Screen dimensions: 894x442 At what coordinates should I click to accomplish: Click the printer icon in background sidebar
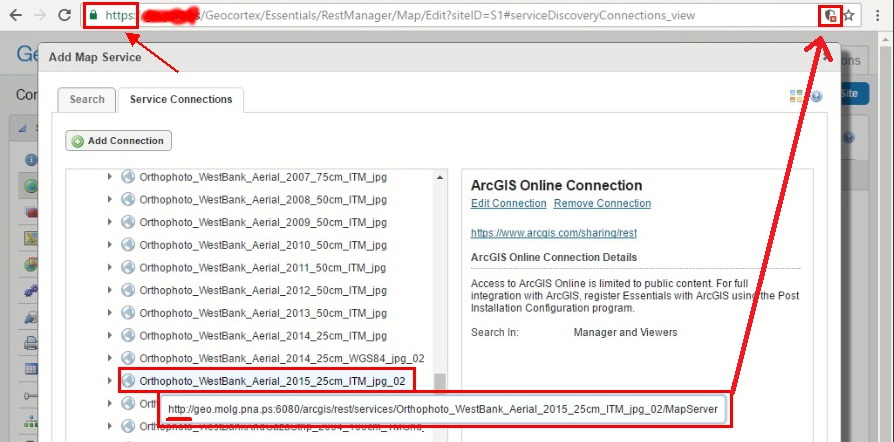pos(31,344)
